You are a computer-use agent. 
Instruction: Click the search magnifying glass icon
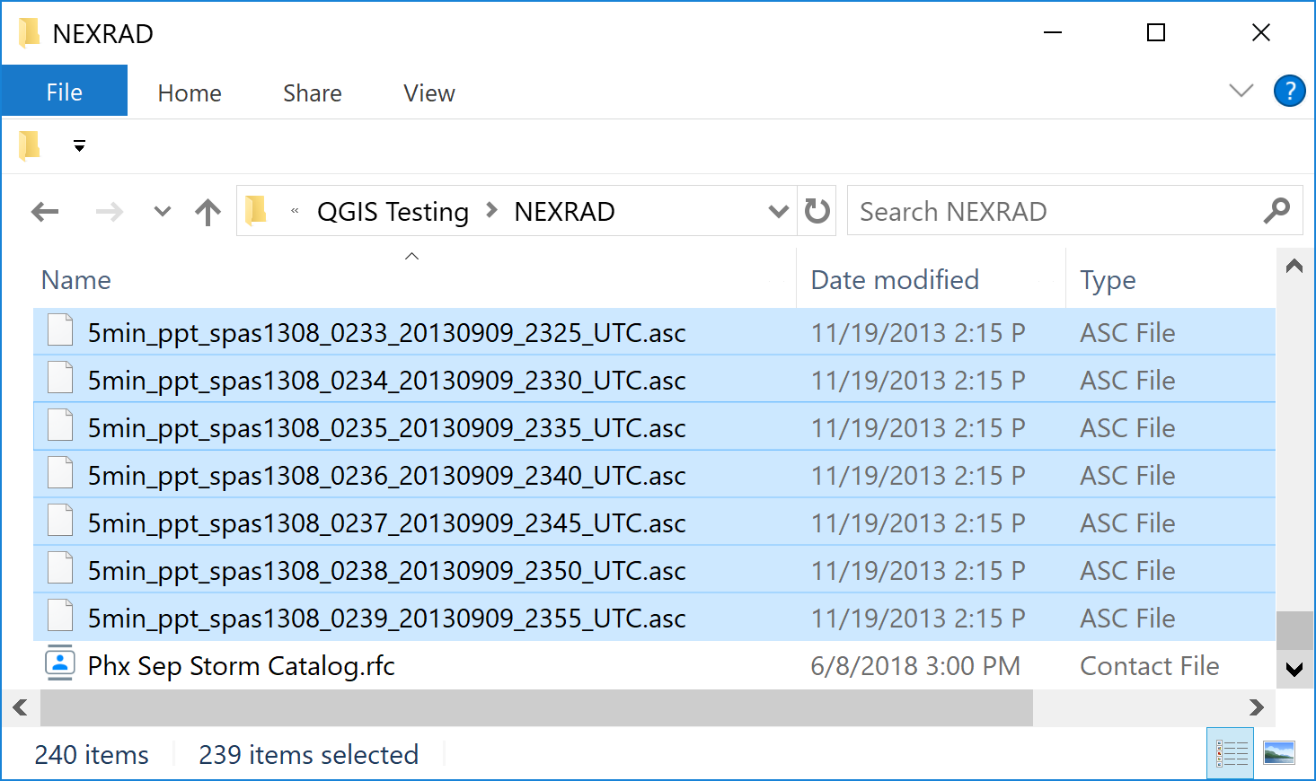tap(1276, 212)
